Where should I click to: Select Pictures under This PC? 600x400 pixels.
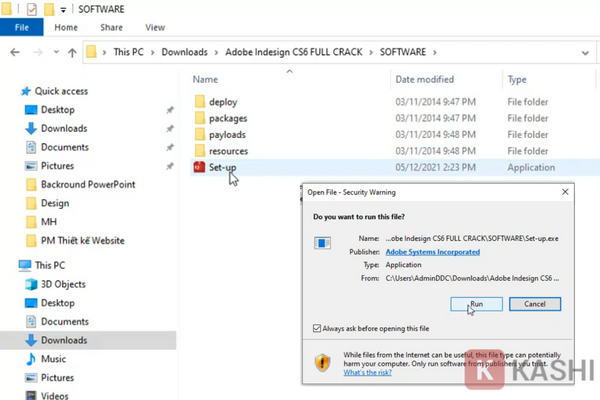point(57,377)
